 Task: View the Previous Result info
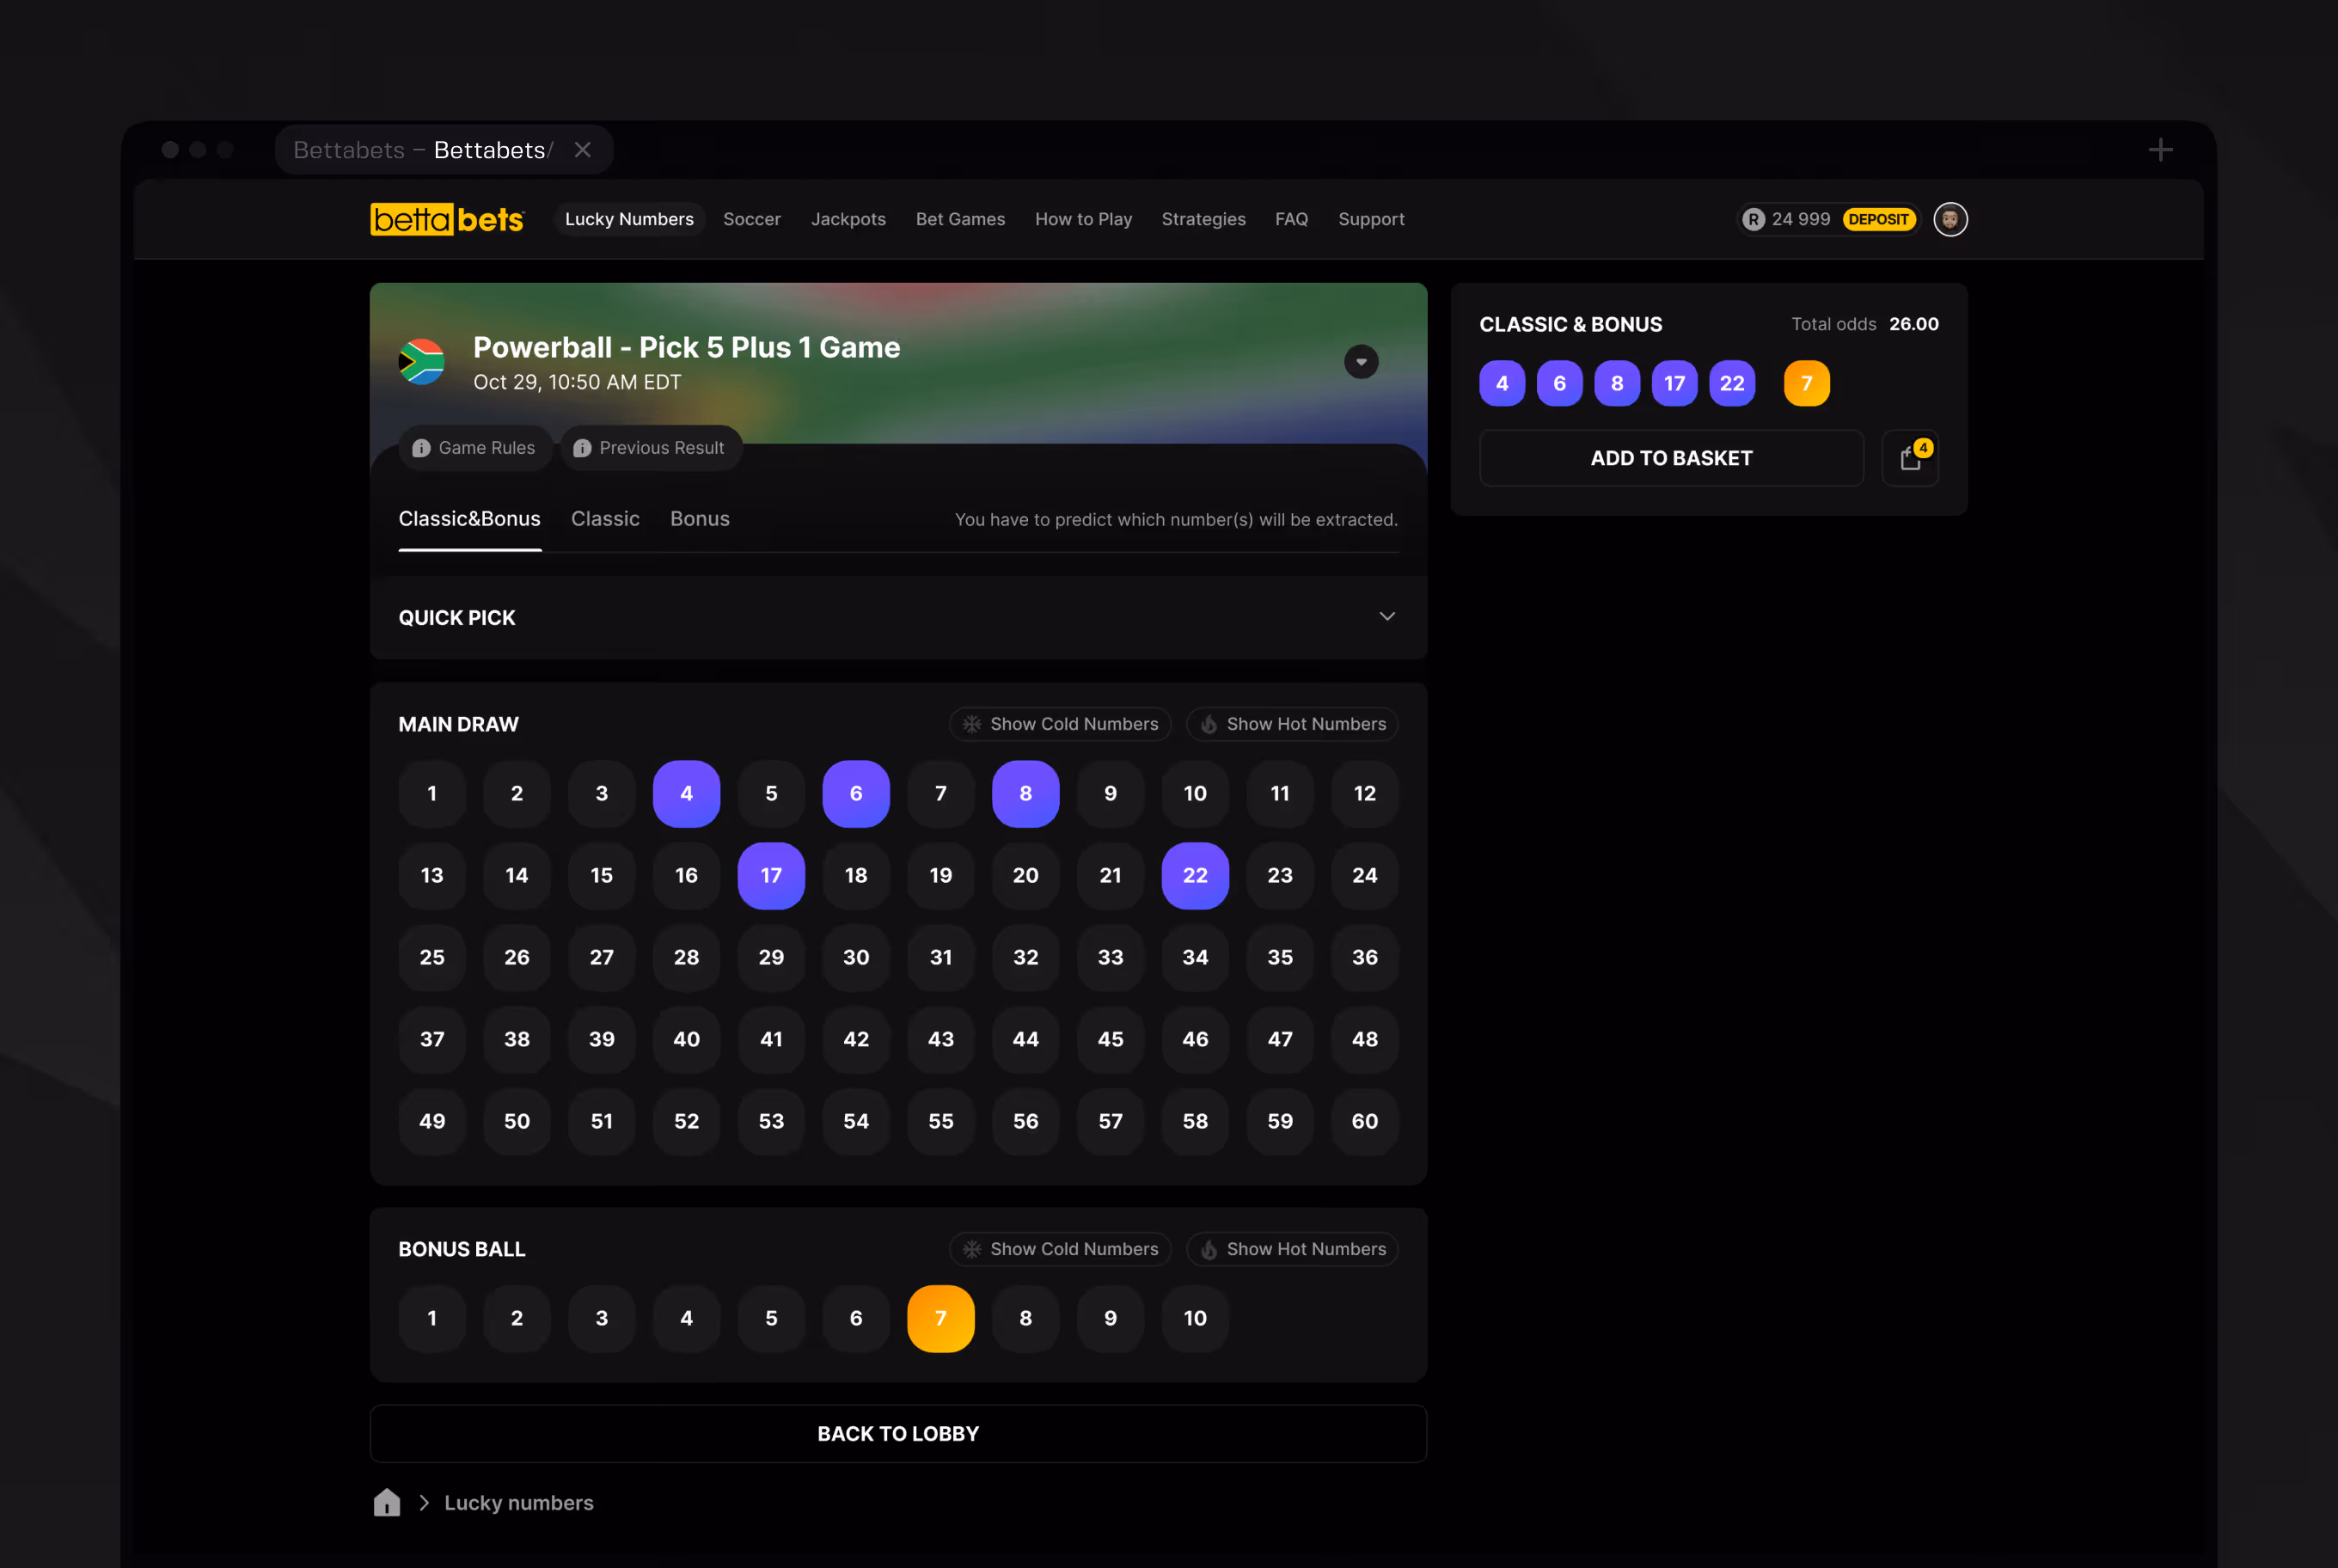click(x=650, y=448)
